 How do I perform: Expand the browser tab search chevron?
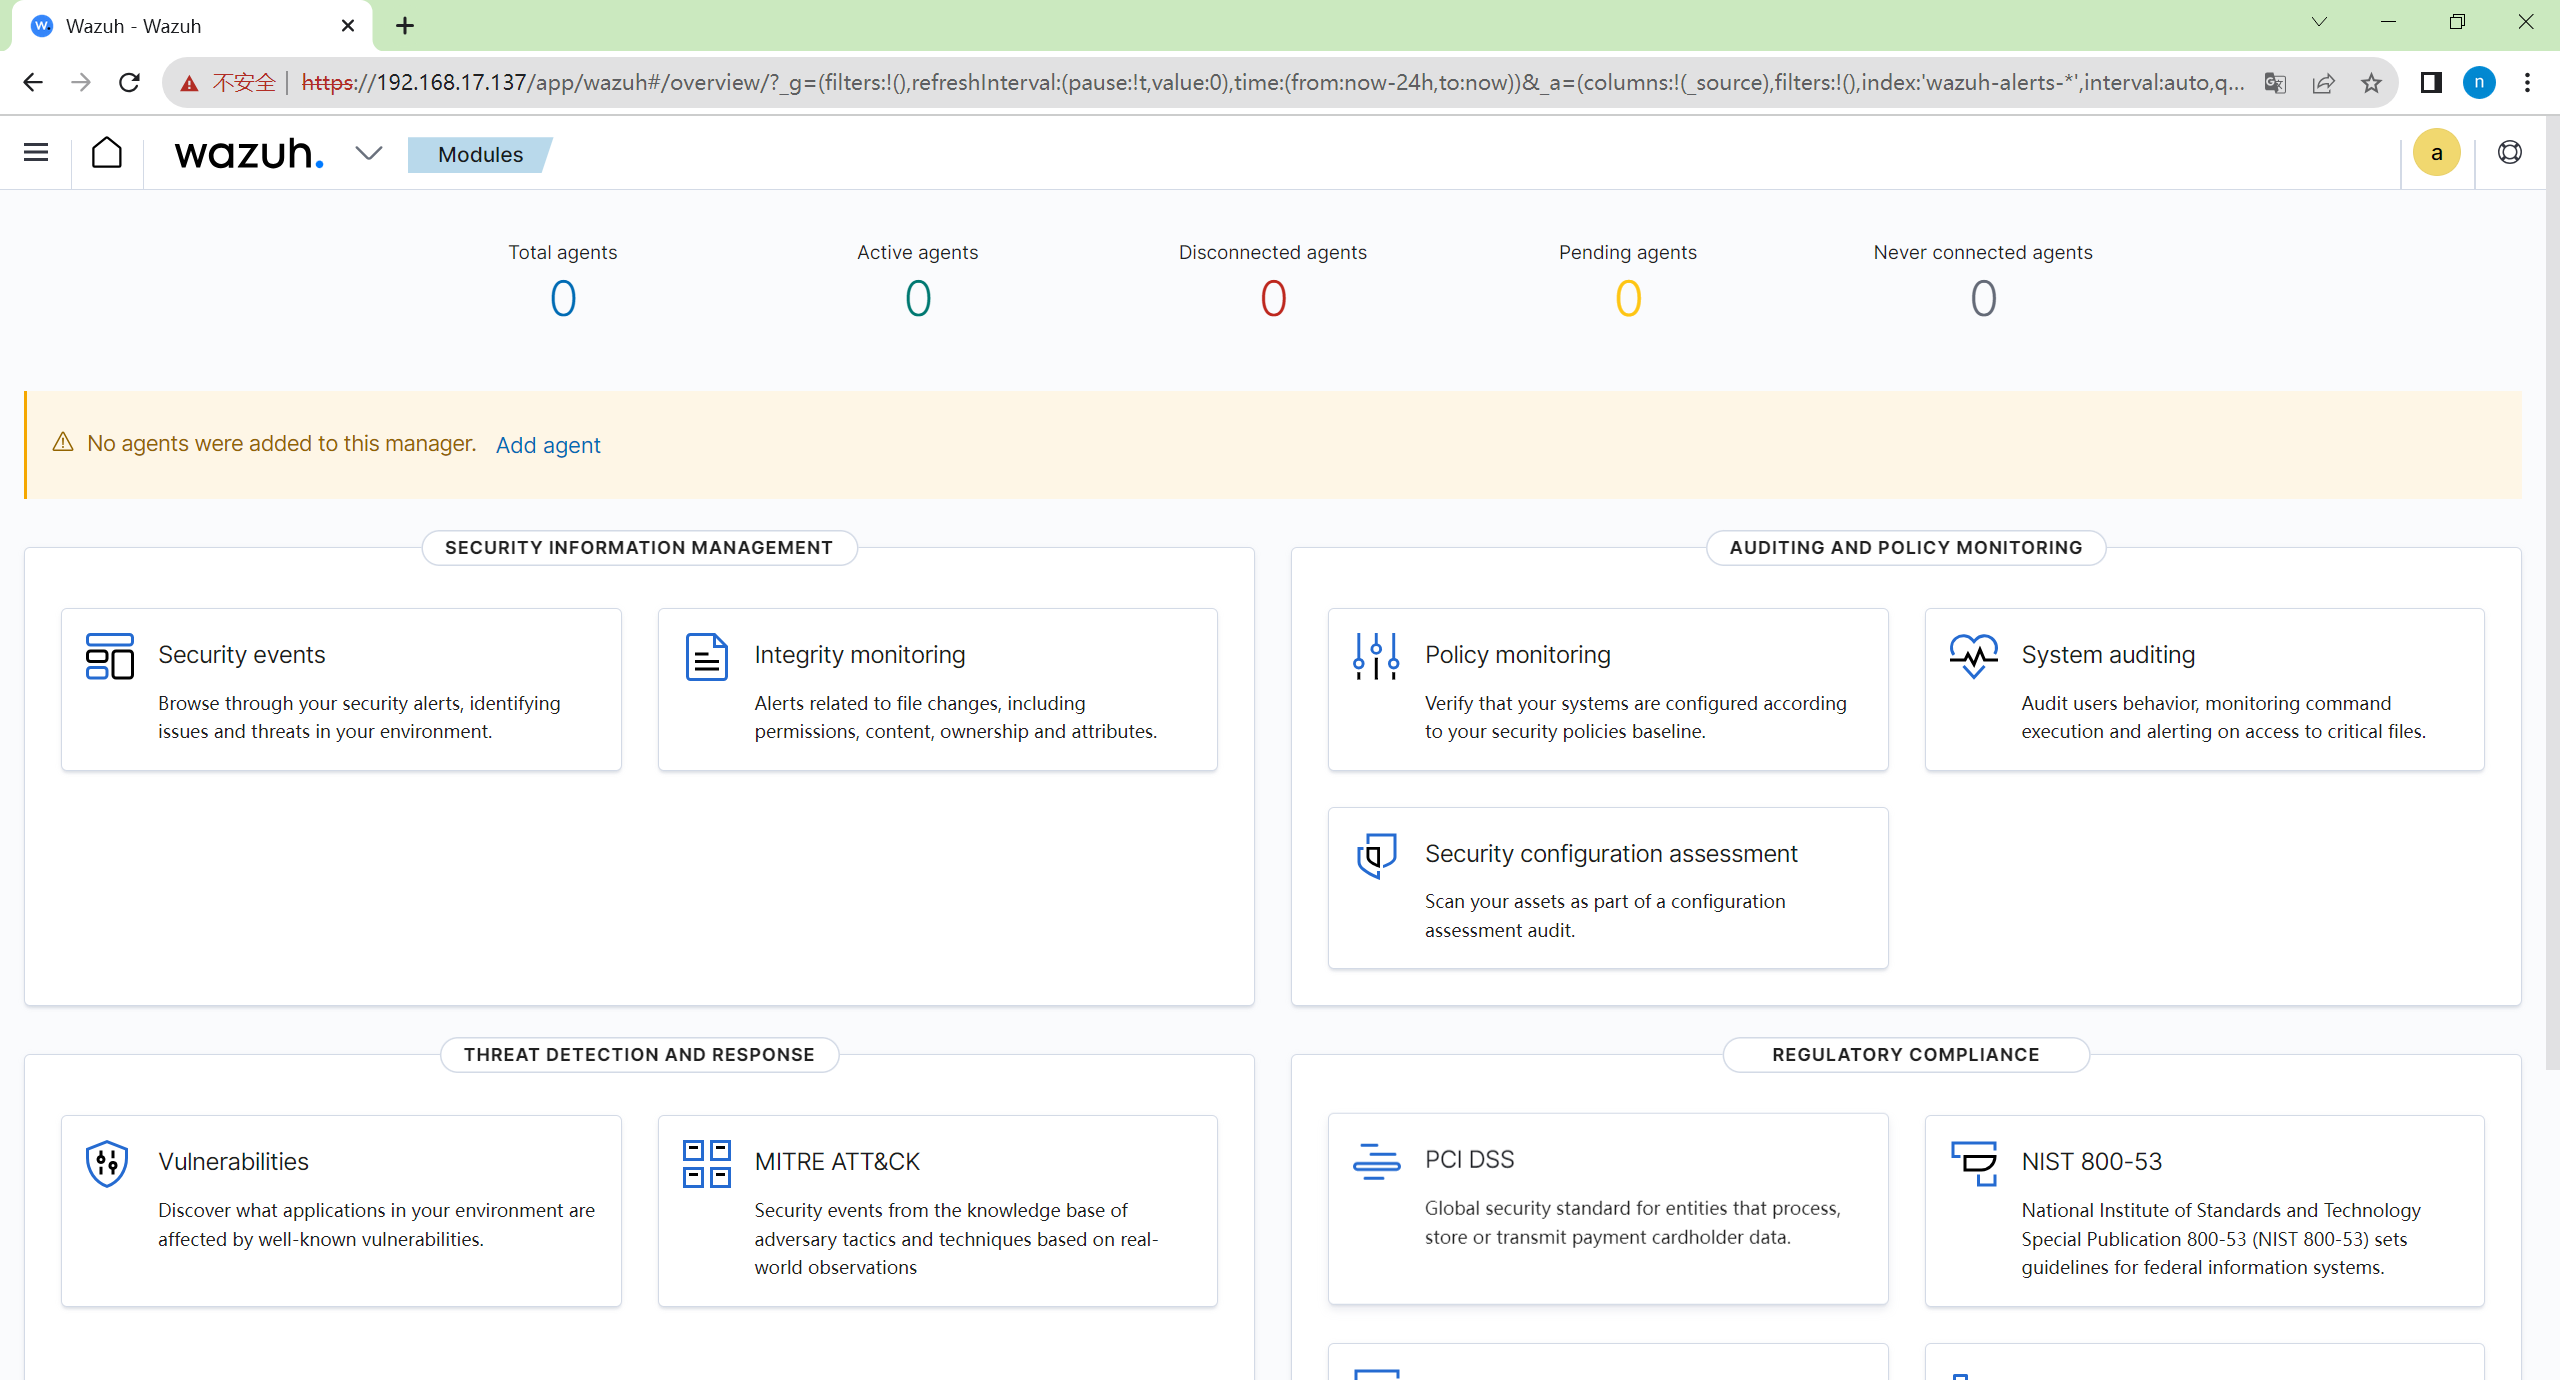click(2319, 22)
